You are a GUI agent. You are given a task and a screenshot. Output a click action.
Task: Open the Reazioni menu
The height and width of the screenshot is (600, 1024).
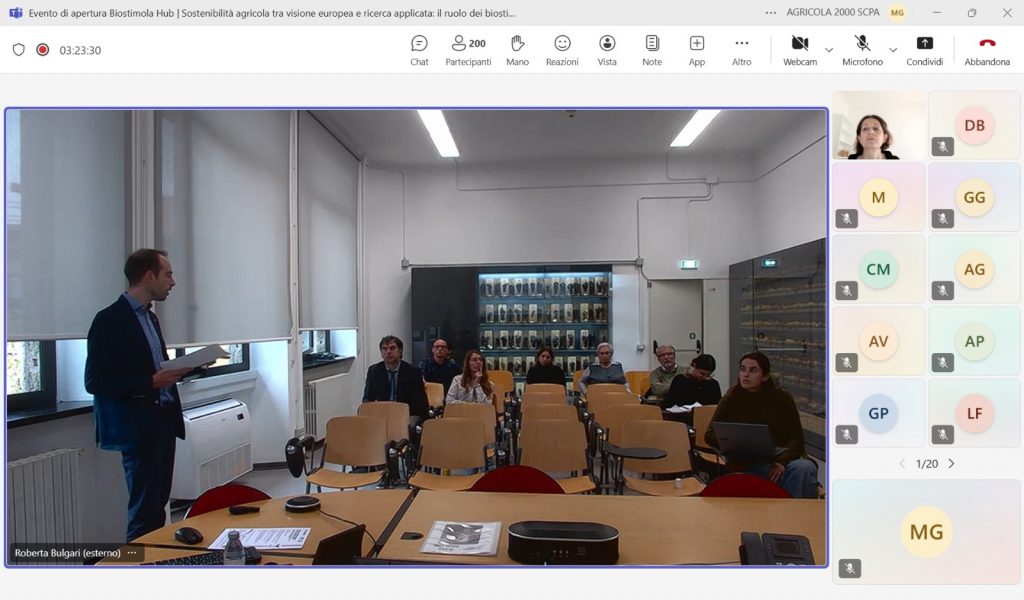562,49
